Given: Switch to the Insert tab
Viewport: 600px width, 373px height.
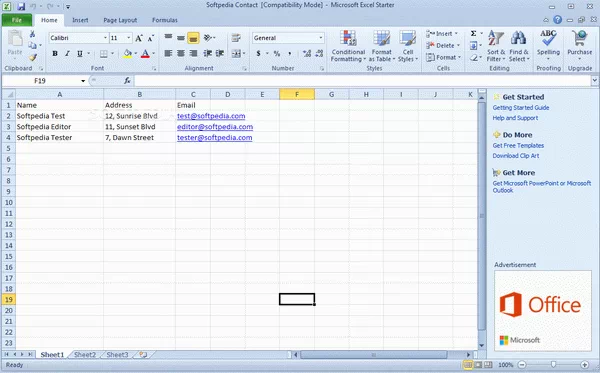Looking at the screenshot, I should pyautogui.click(x=80, y=20).
